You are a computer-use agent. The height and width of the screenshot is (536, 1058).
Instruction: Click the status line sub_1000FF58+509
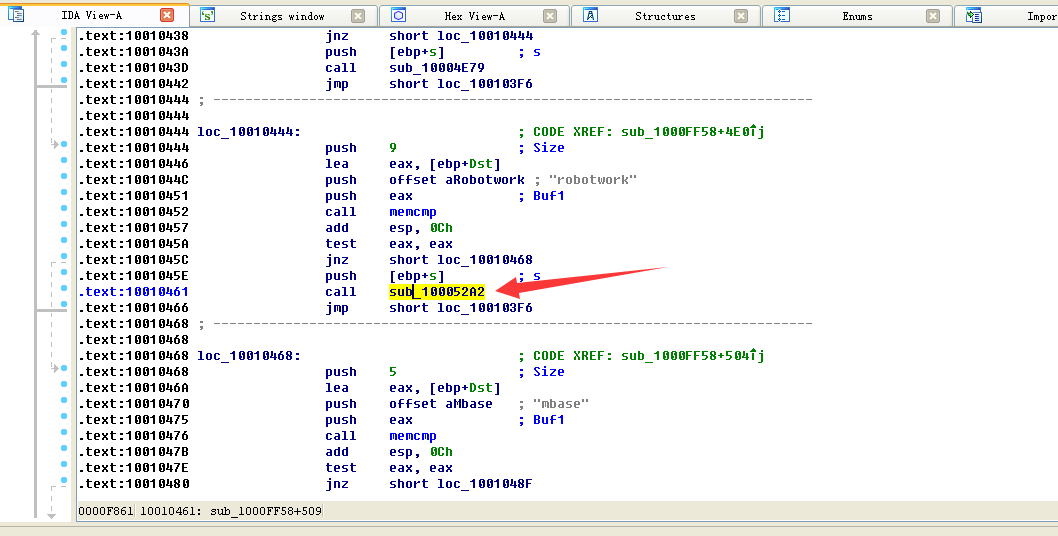click(265, 511)
